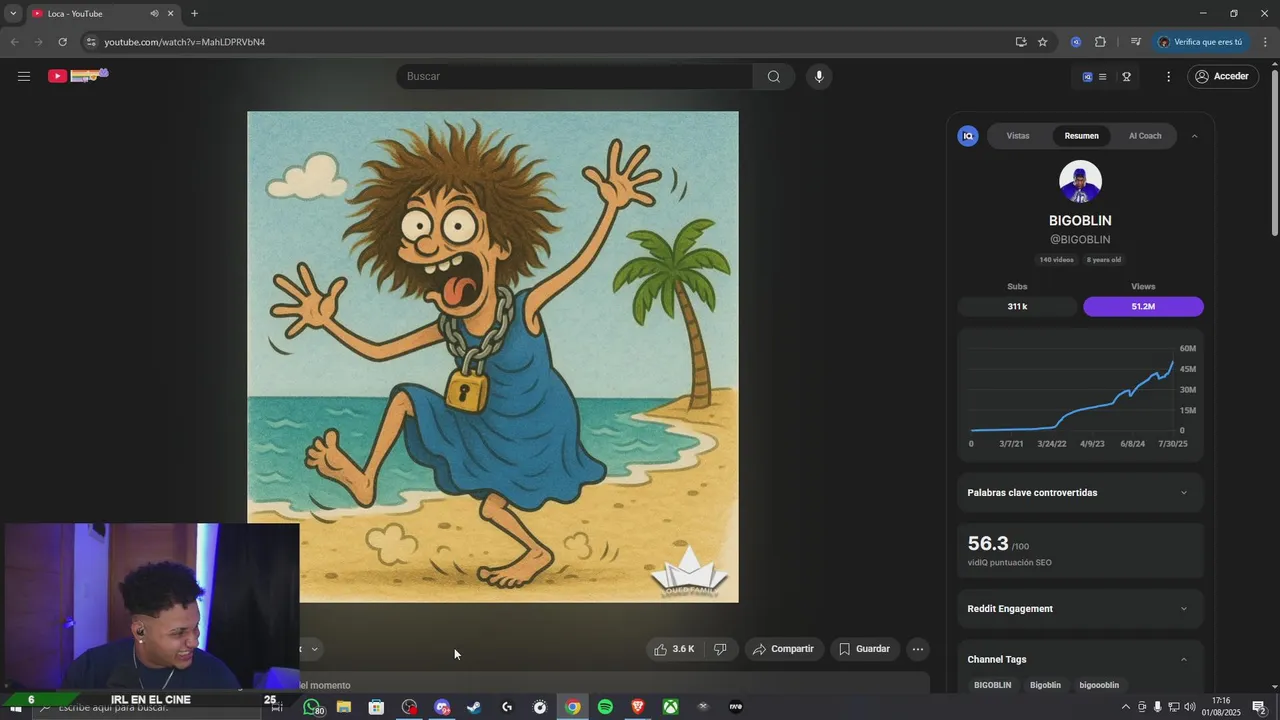Open the YouTube hamburger guide menu
The width and height of the screenshot is (1280, 720).
(x=24, y=76)
